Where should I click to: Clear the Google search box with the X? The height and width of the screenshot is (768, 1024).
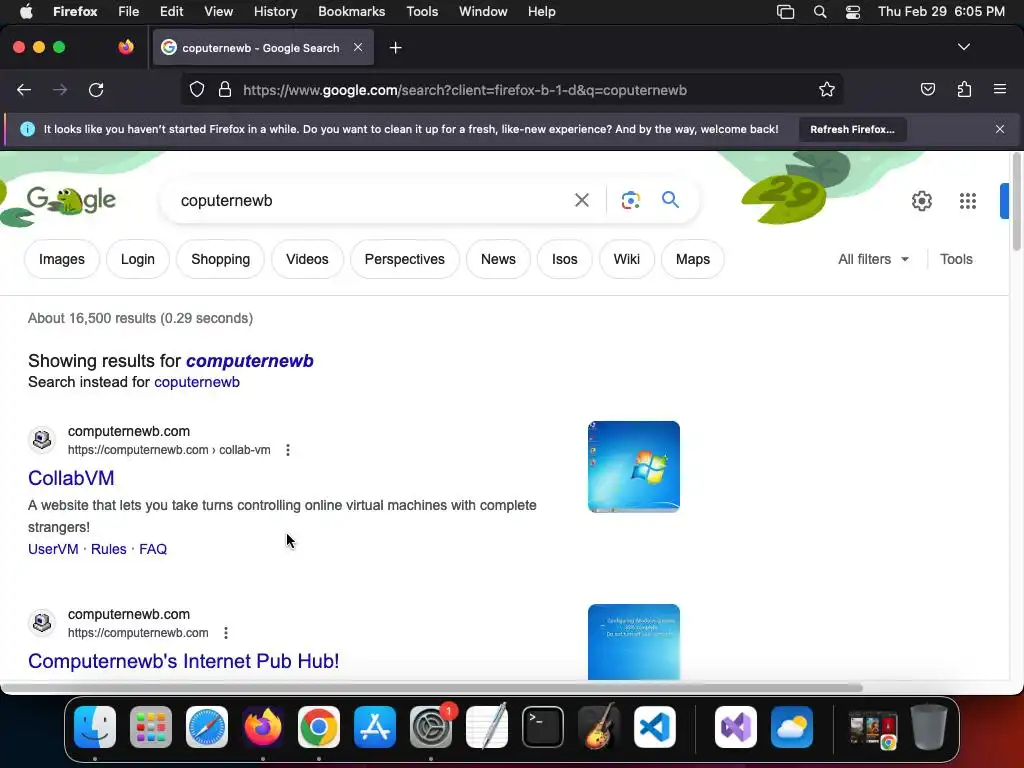pyautogui.click(x=582, y=200)
